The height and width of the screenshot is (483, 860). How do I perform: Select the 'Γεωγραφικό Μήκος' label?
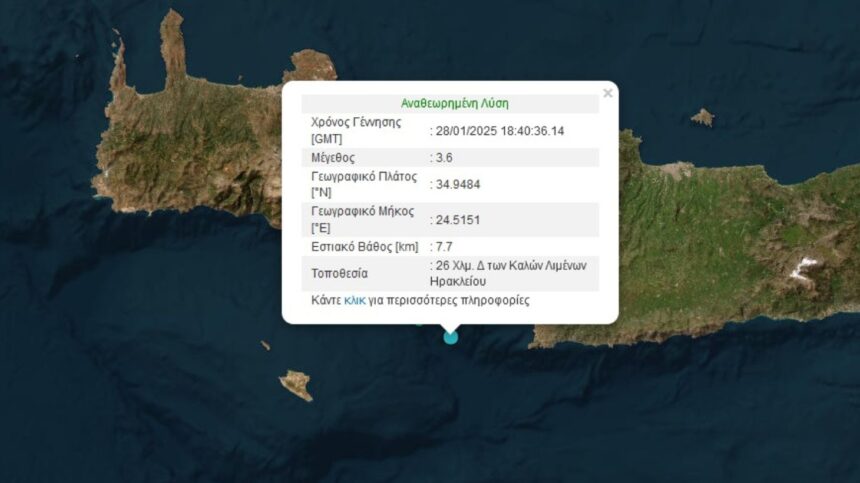coord(363,212)
